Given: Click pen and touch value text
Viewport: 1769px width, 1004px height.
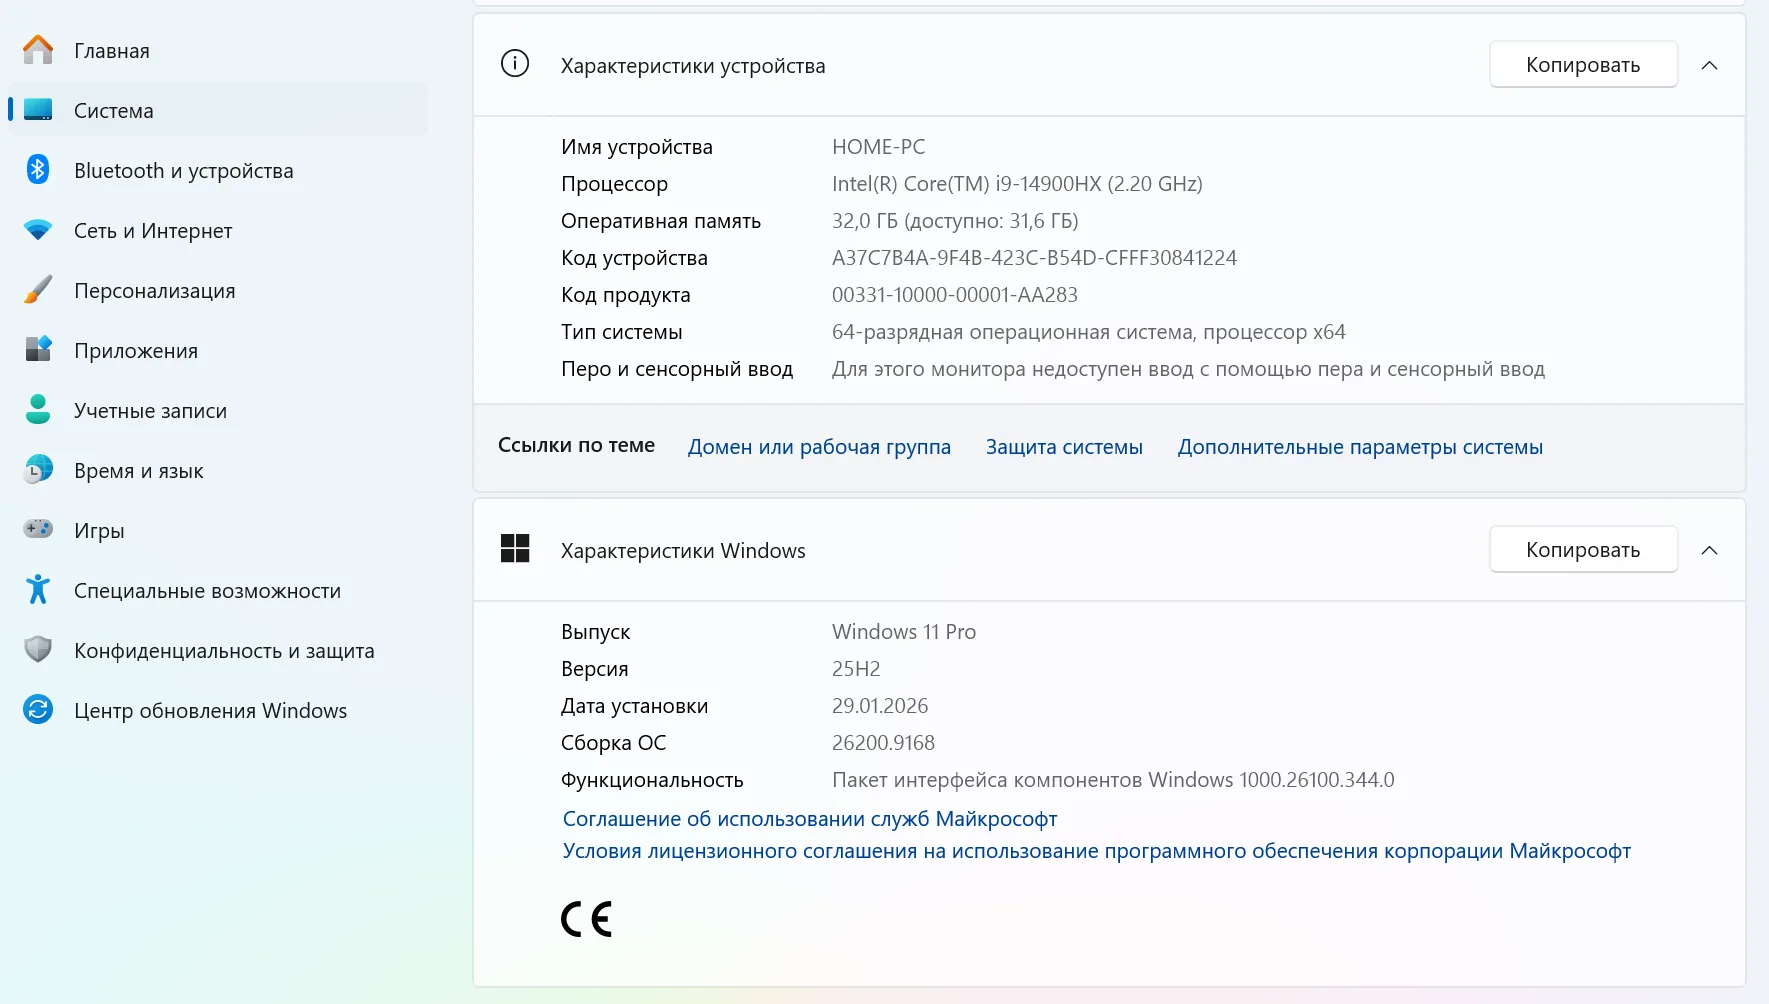Looking at the screenshot, I should pos(1189,369).
